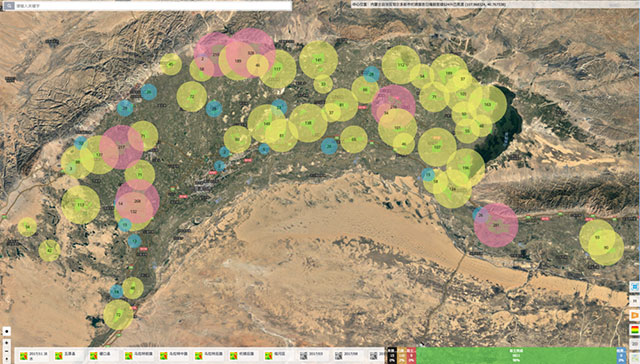
Task: Click the yellow cluster circle labeled 124
Action: tap(452, 189)
